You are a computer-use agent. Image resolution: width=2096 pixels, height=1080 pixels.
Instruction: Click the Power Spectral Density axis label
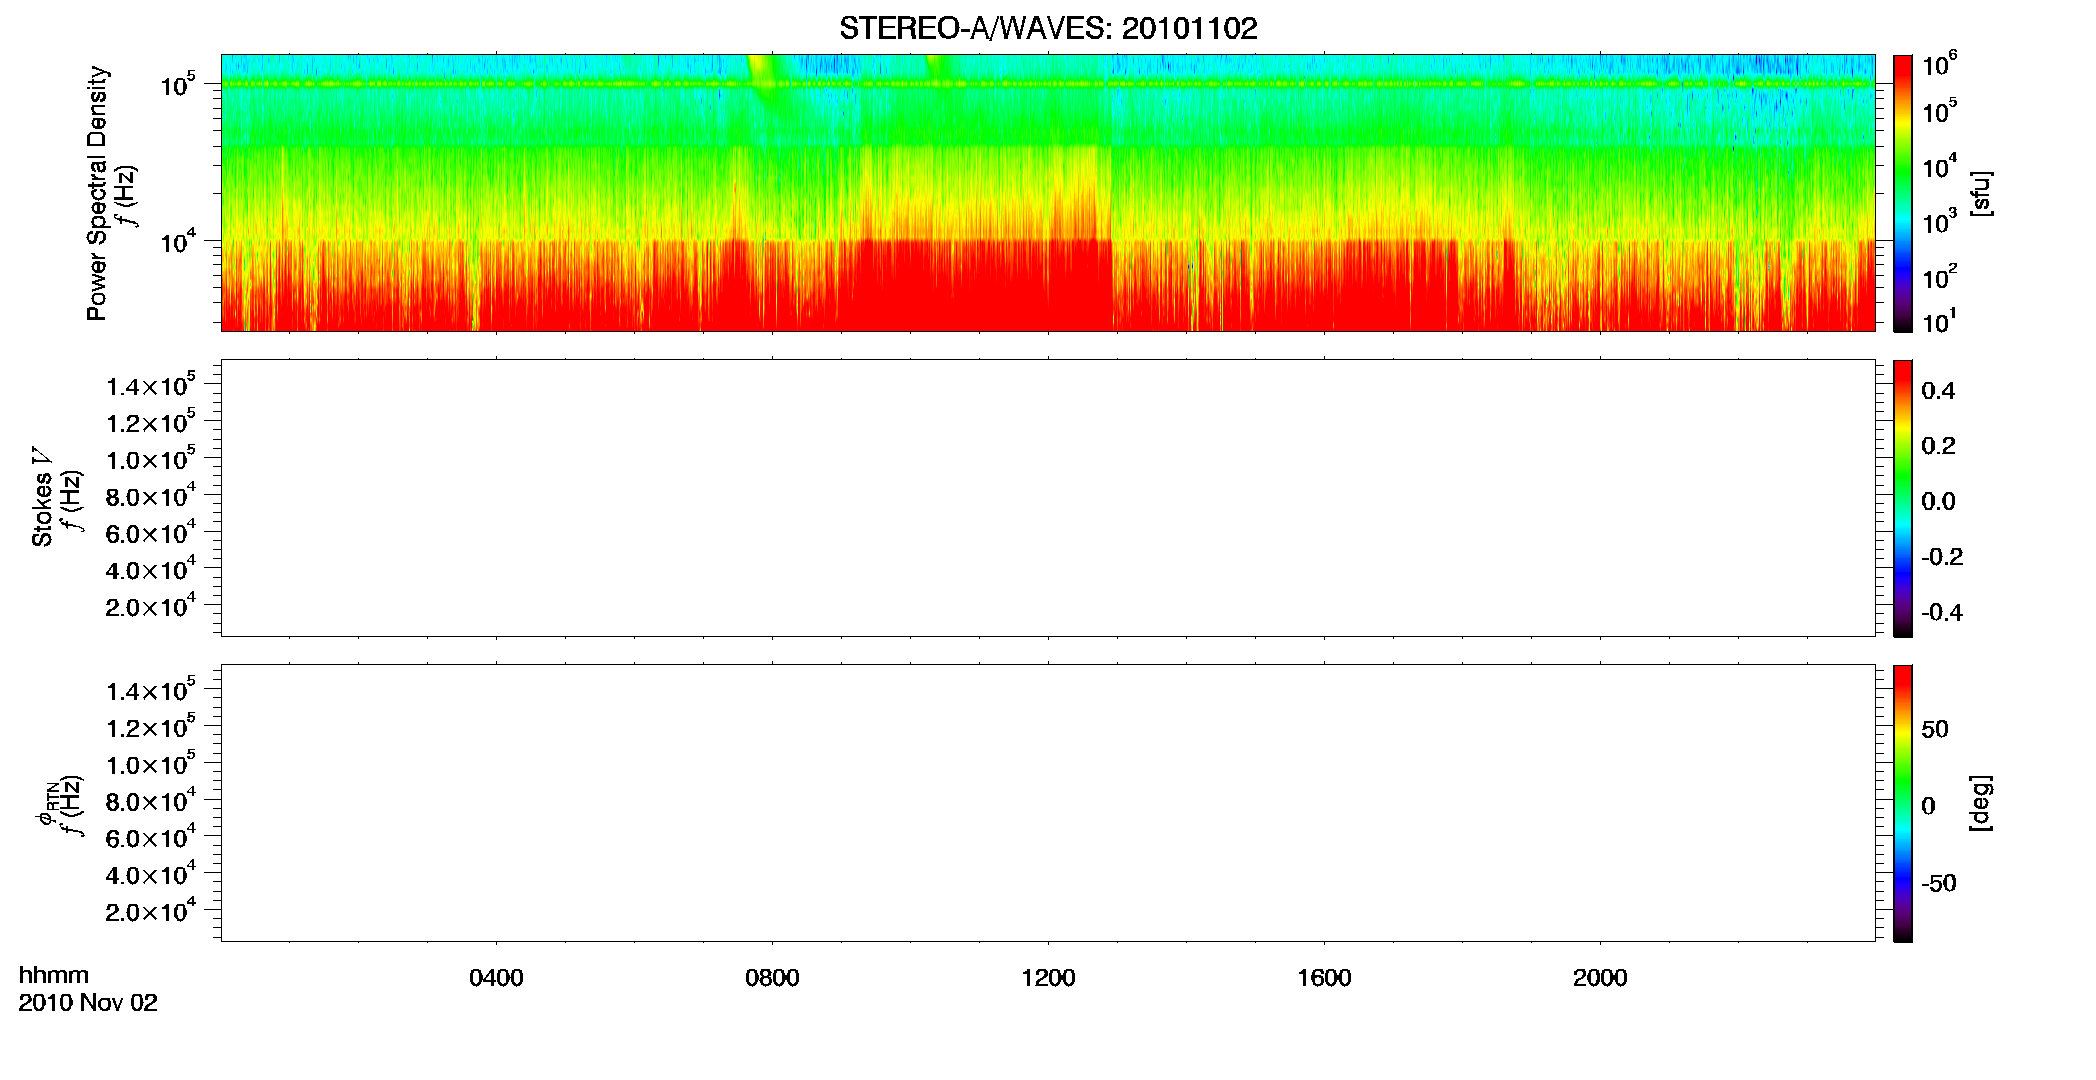(97, 193)
